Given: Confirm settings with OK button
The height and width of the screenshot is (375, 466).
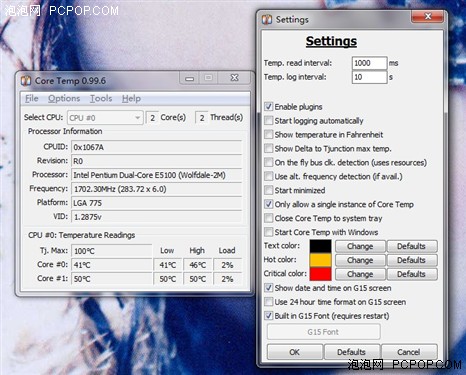Looking at the screenshot, I should [295, 352].
